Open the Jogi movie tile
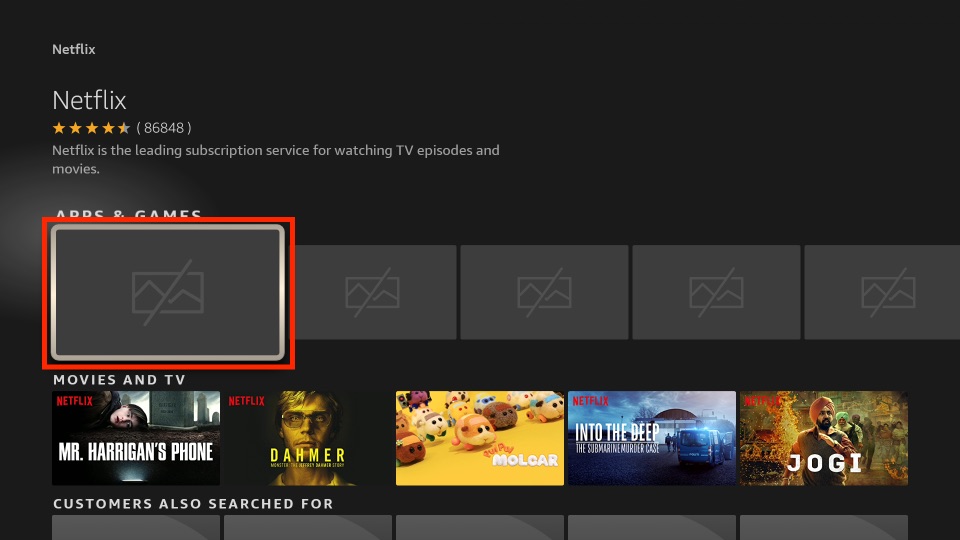 pos(824,438)
